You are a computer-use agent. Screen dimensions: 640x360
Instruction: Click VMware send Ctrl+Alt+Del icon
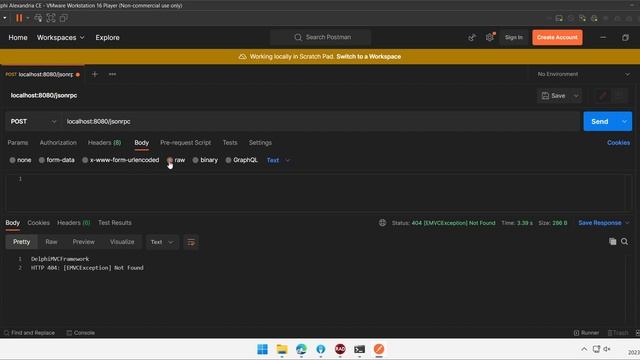(38, 18)
